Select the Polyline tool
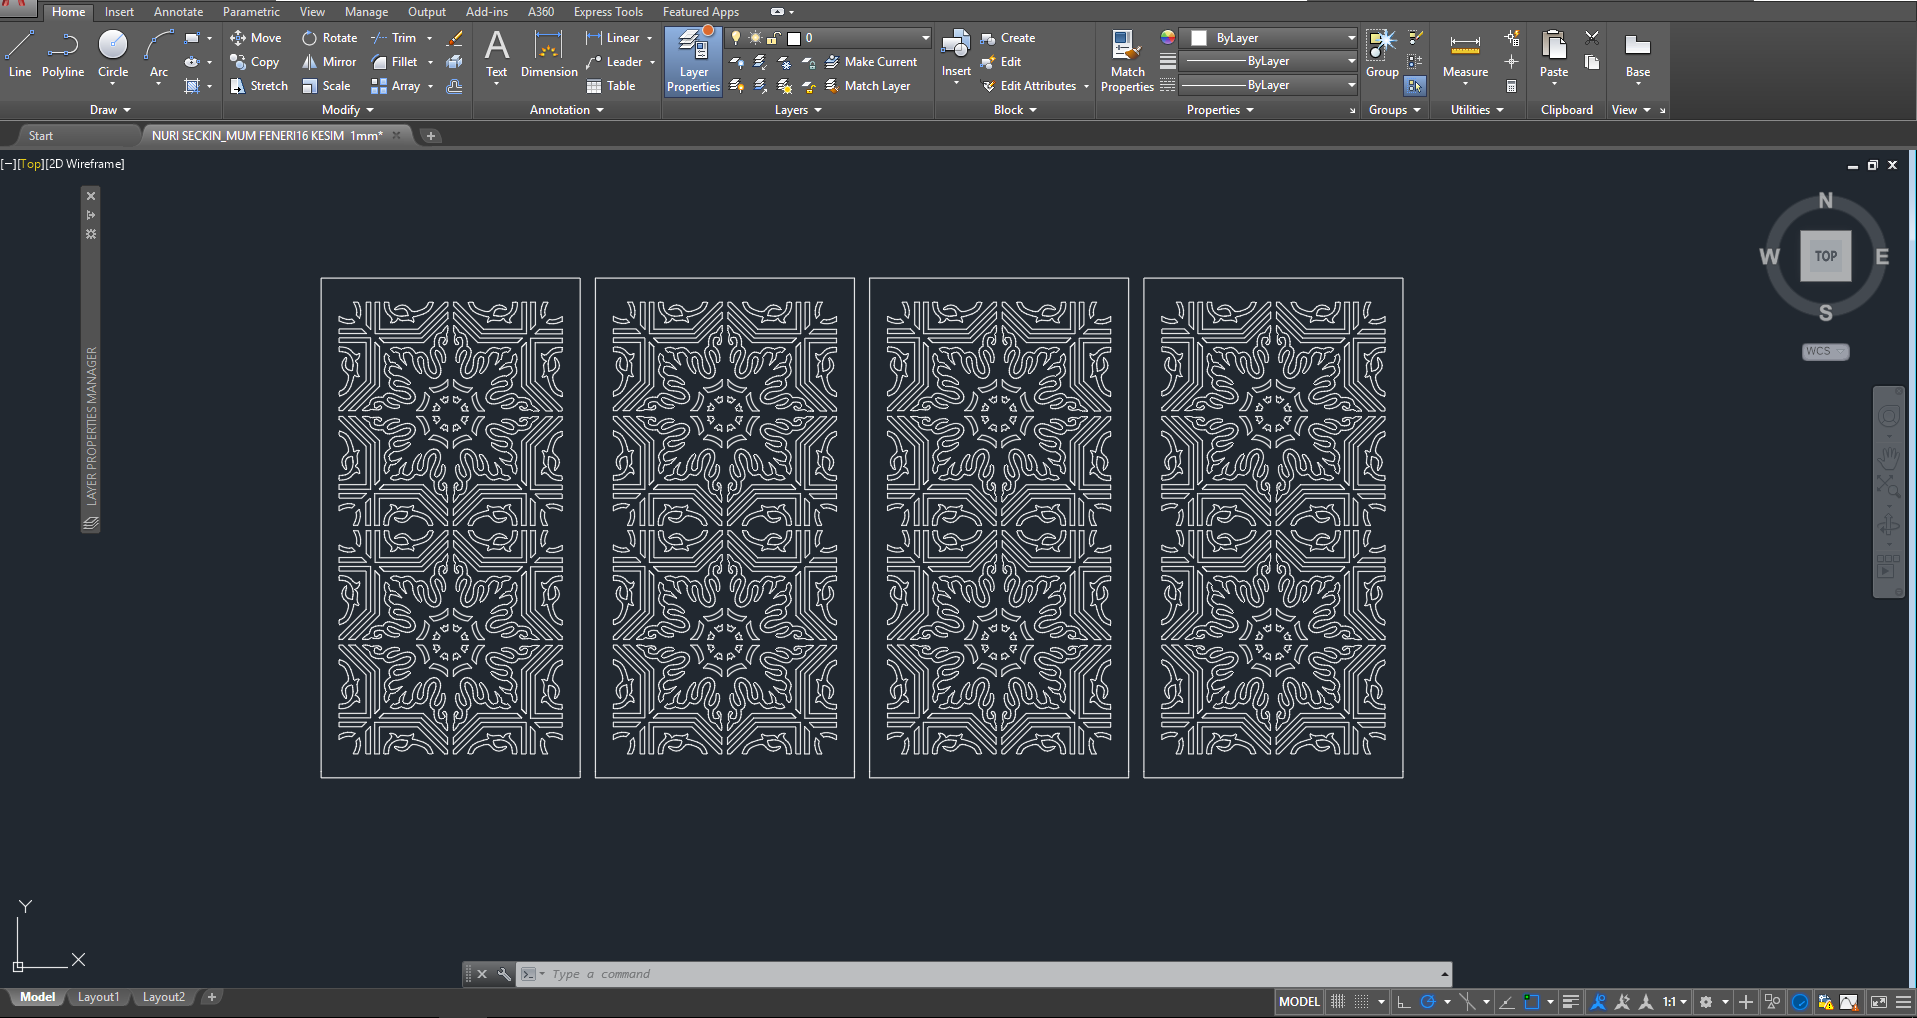Screen dimensions: 1917x1018 click(x=63, y=54)
